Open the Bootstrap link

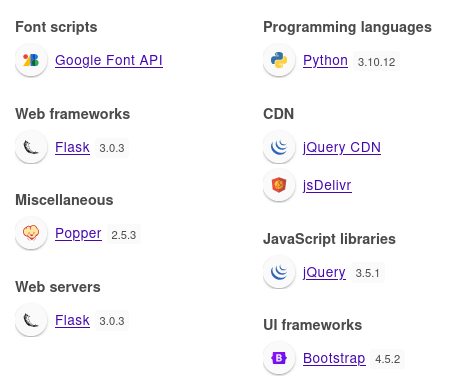pyautogui.click(x=334, y=358)
